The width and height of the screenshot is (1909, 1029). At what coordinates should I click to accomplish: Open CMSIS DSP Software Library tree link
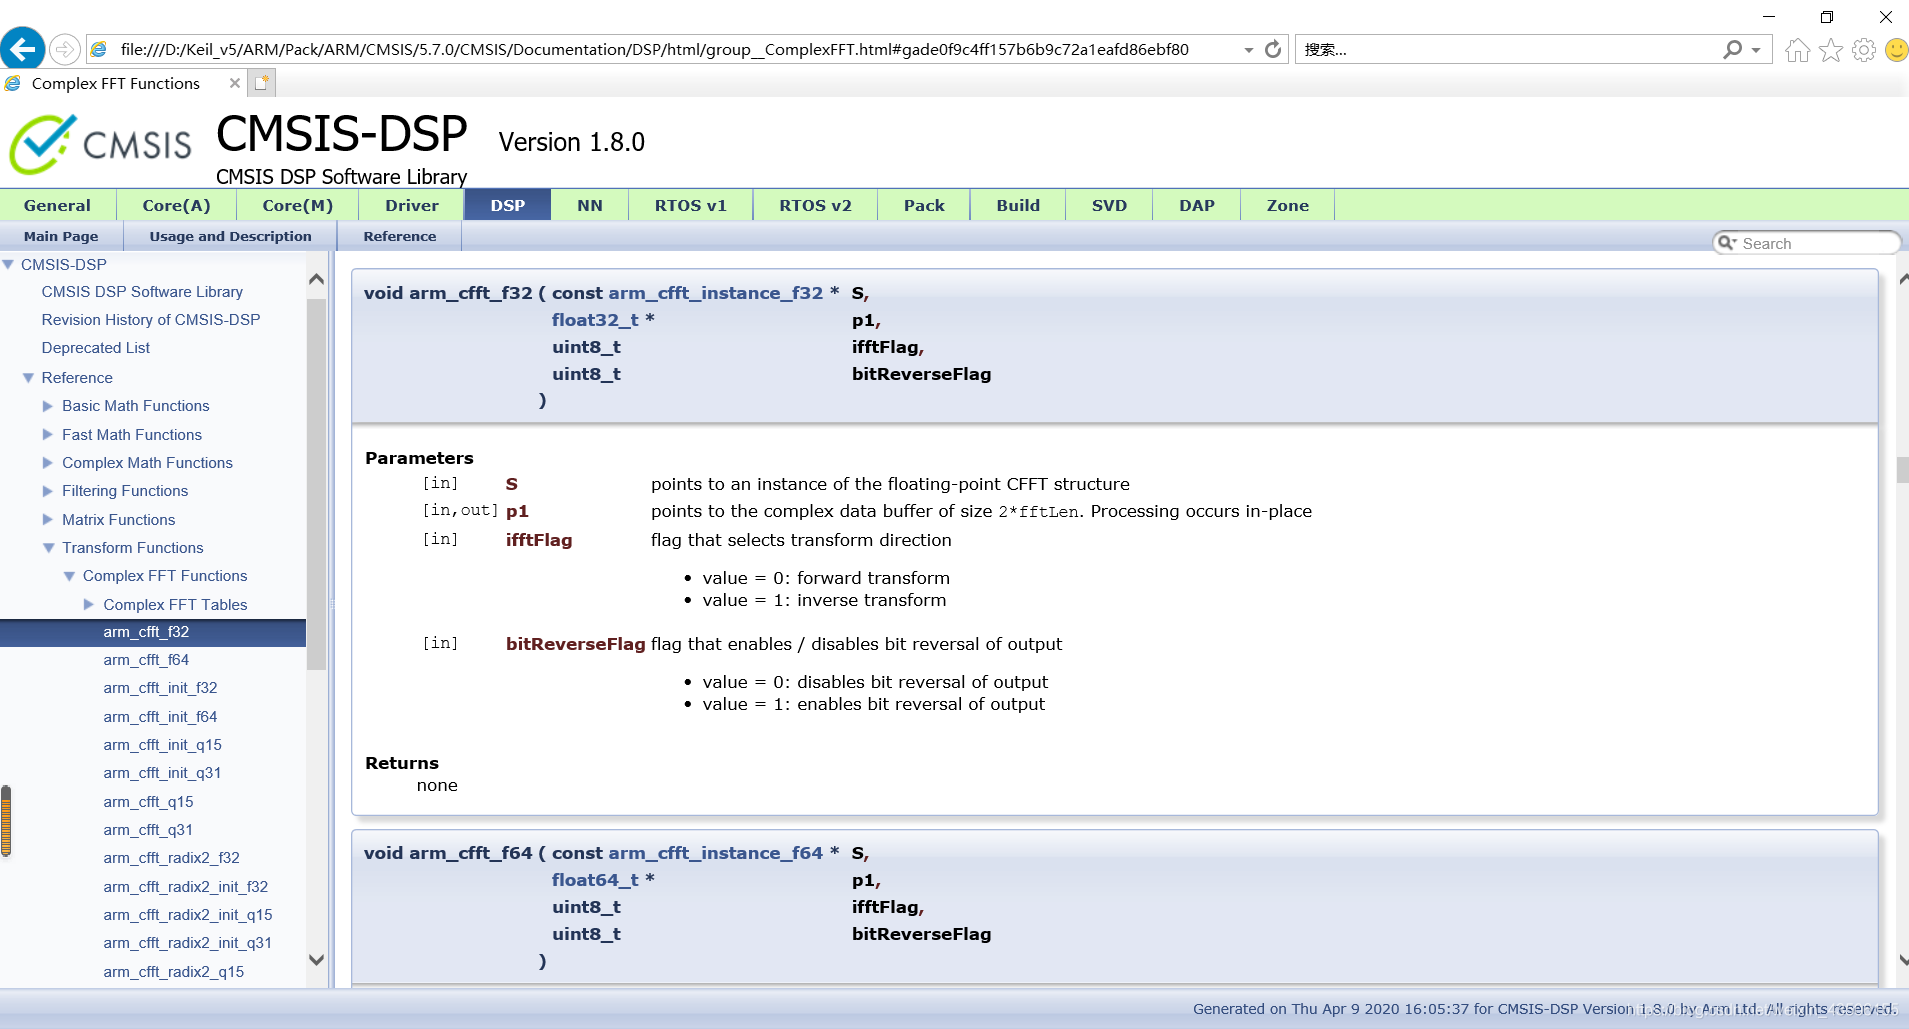pos(142,292)
